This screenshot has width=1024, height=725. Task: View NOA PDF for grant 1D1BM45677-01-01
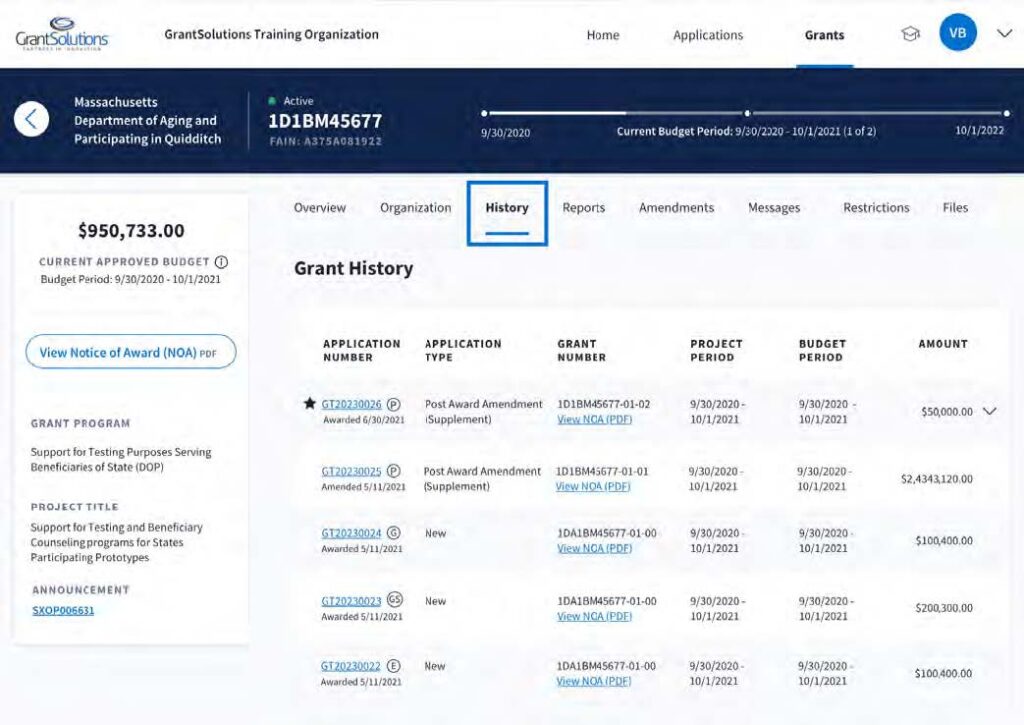click(x=593, y=487)
